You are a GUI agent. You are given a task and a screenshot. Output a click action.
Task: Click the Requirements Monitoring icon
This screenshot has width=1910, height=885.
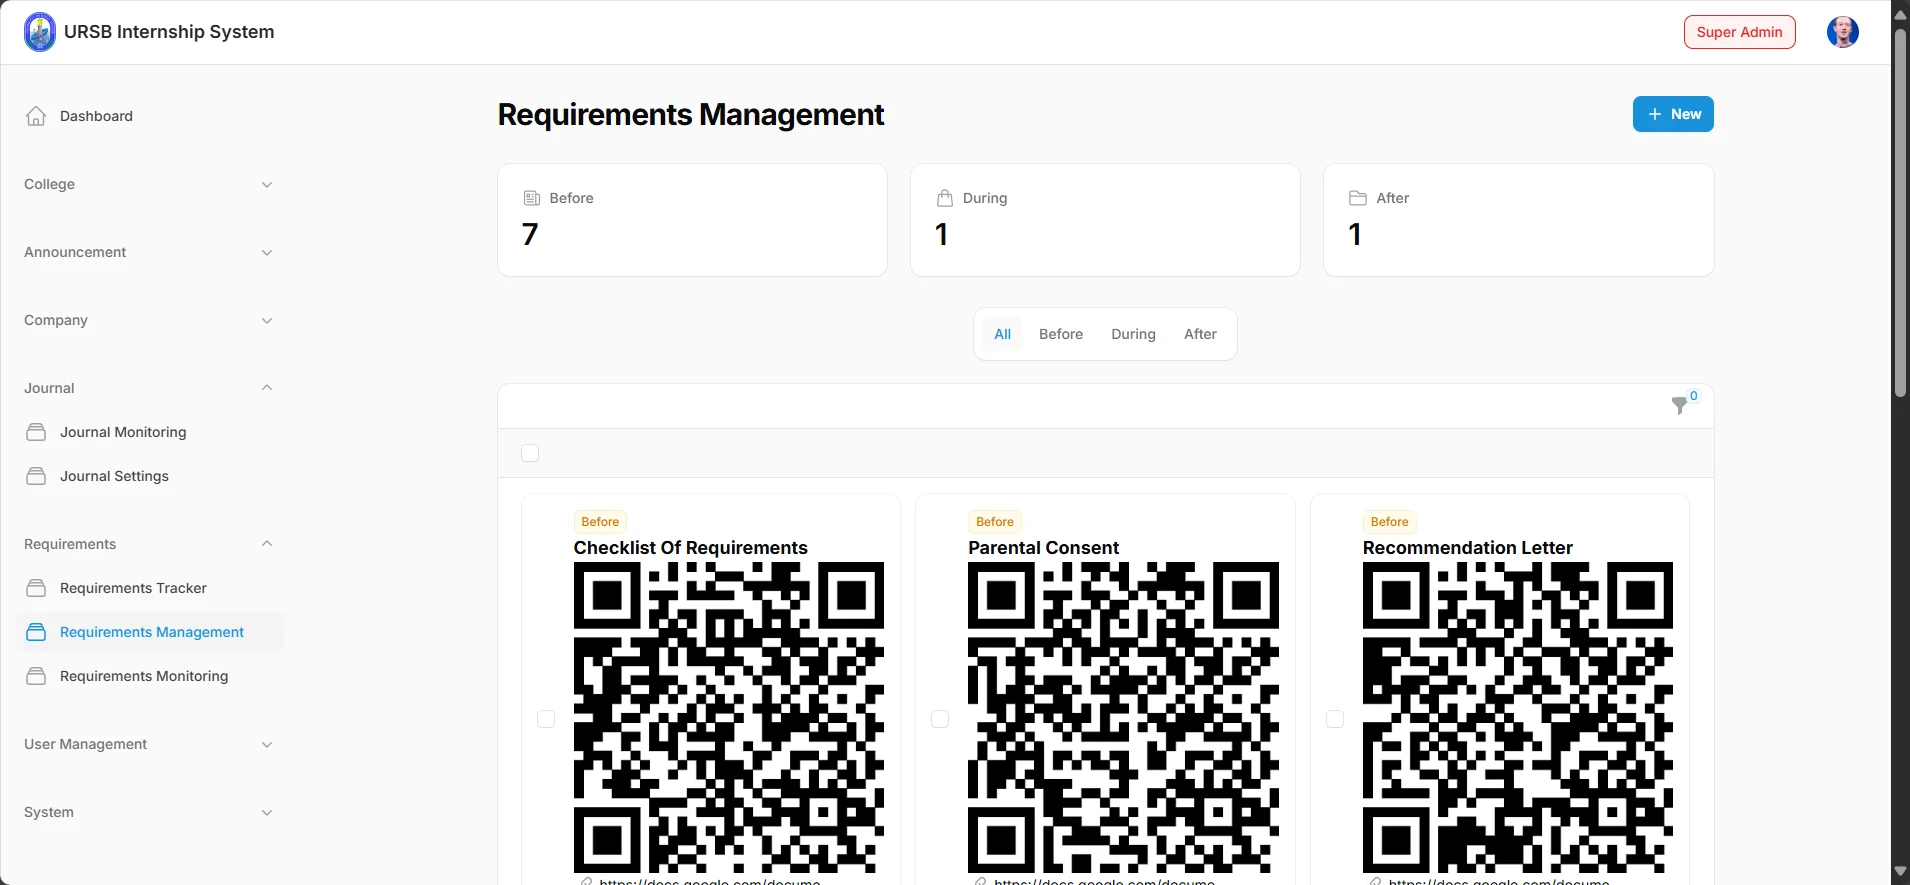pyautogui.click(x=36, y=676)
